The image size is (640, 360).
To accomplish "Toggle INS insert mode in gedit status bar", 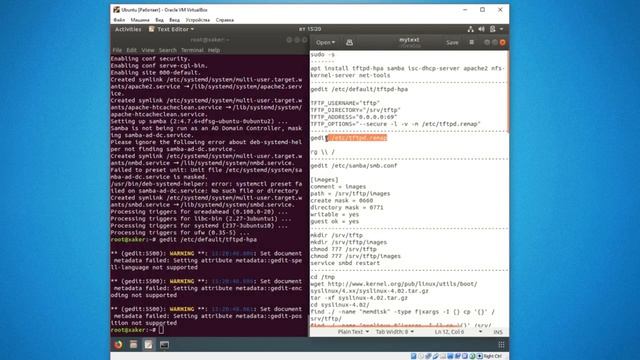I will coord(498,332).
